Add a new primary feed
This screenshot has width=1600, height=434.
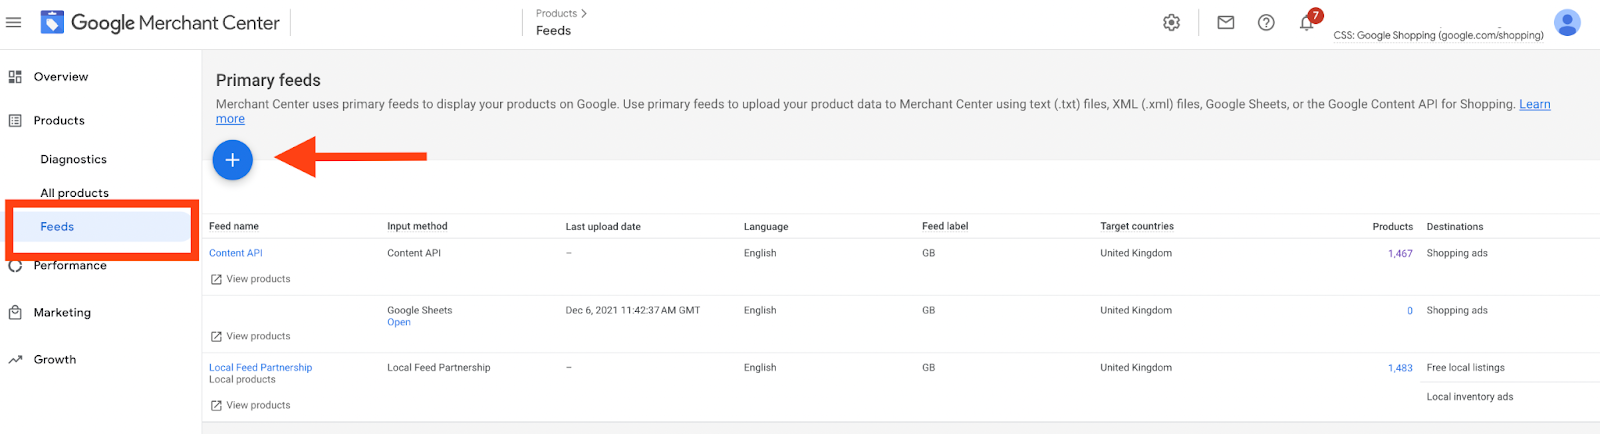[232, 160]
